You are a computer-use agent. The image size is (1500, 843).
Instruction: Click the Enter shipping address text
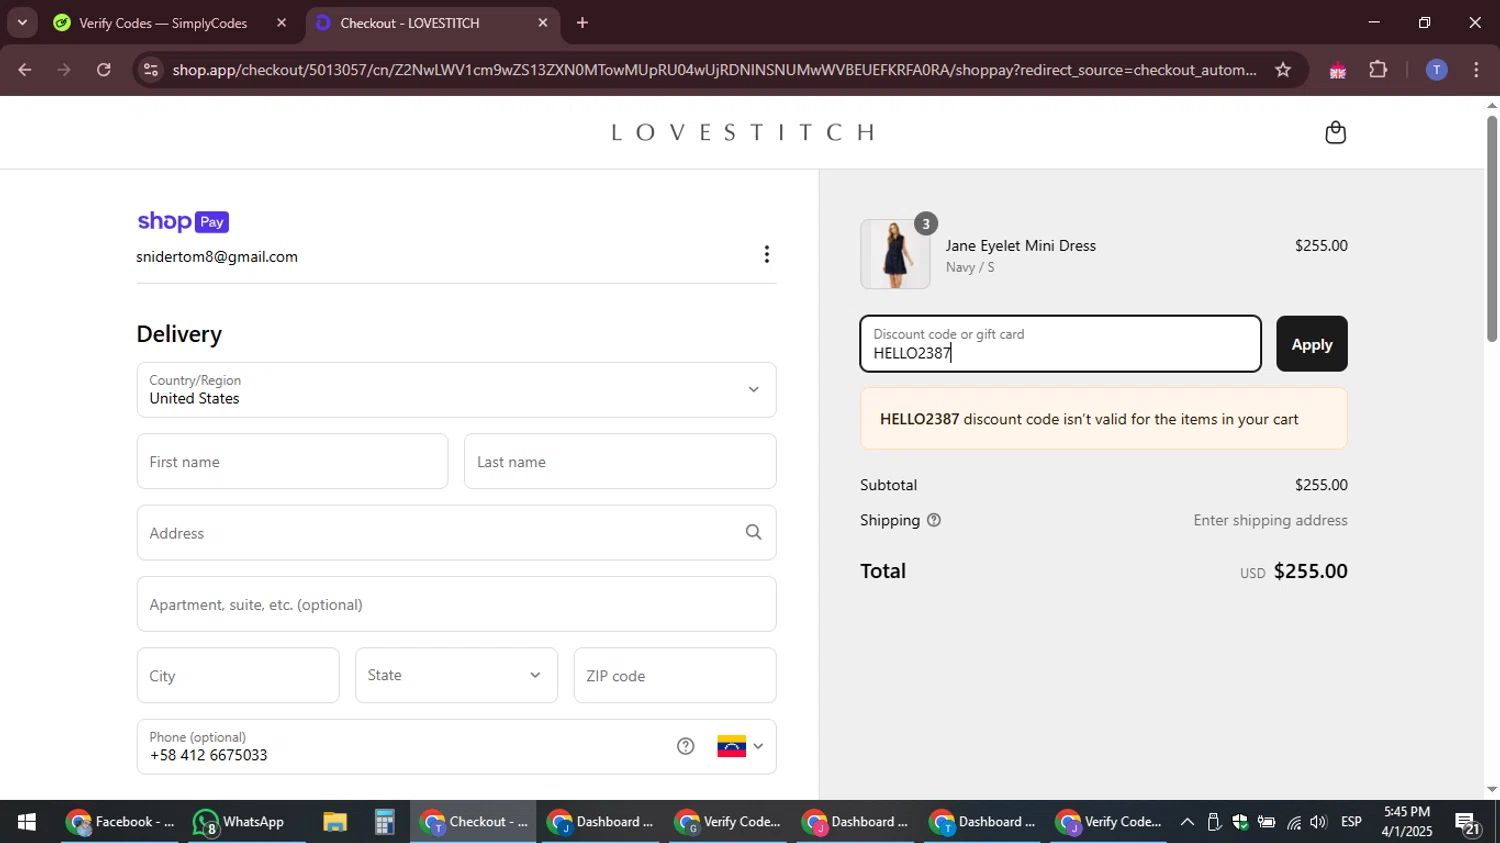(1270, 520)
